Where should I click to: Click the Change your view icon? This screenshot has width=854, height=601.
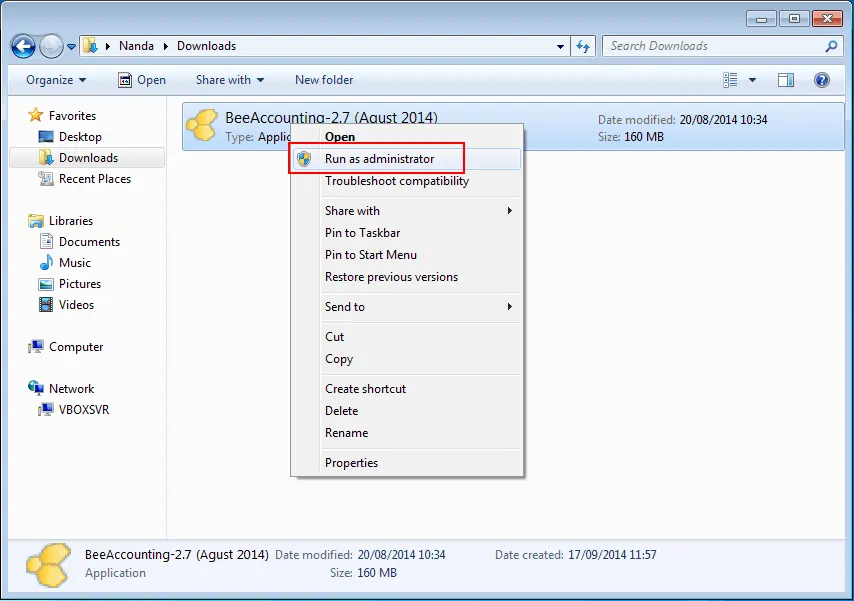[730, 80]
